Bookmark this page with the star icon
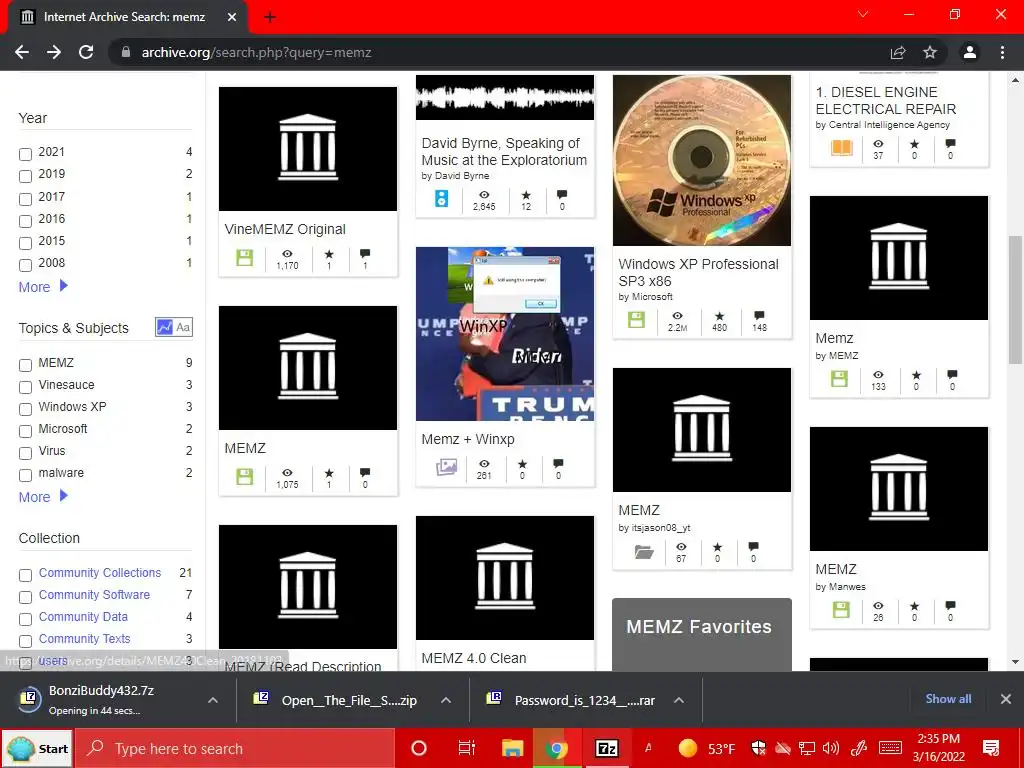Viewport: 1024px width, 768px height. [x=930, y=52]
